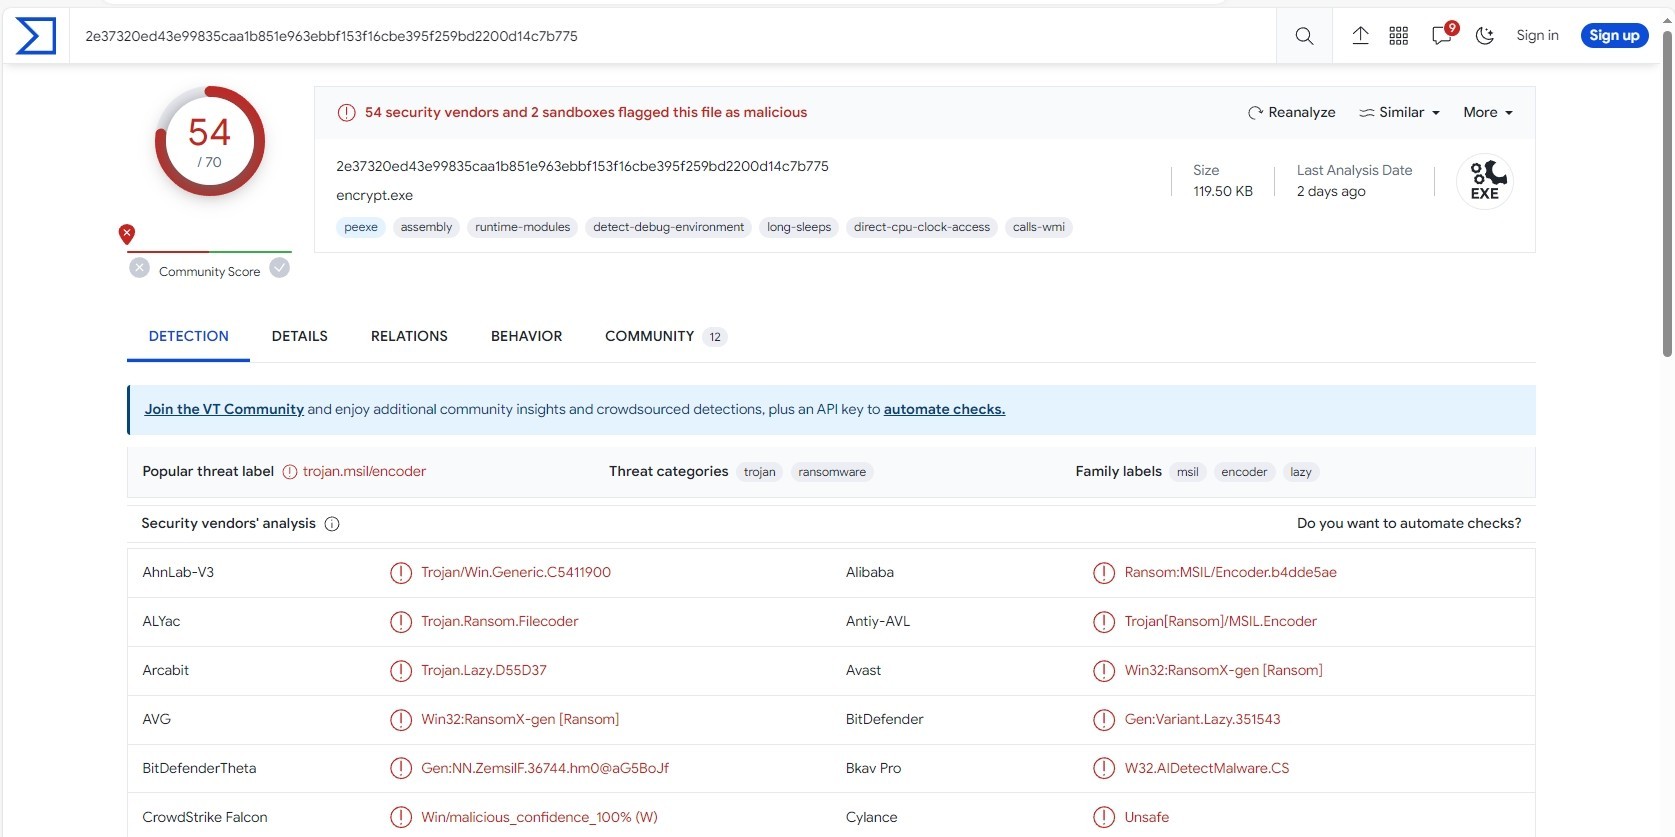Image resolution: width=1675 pixels, height=837 pixels.
Task: Switch to the COMMUNITY tab
Action: coord(665,337)
